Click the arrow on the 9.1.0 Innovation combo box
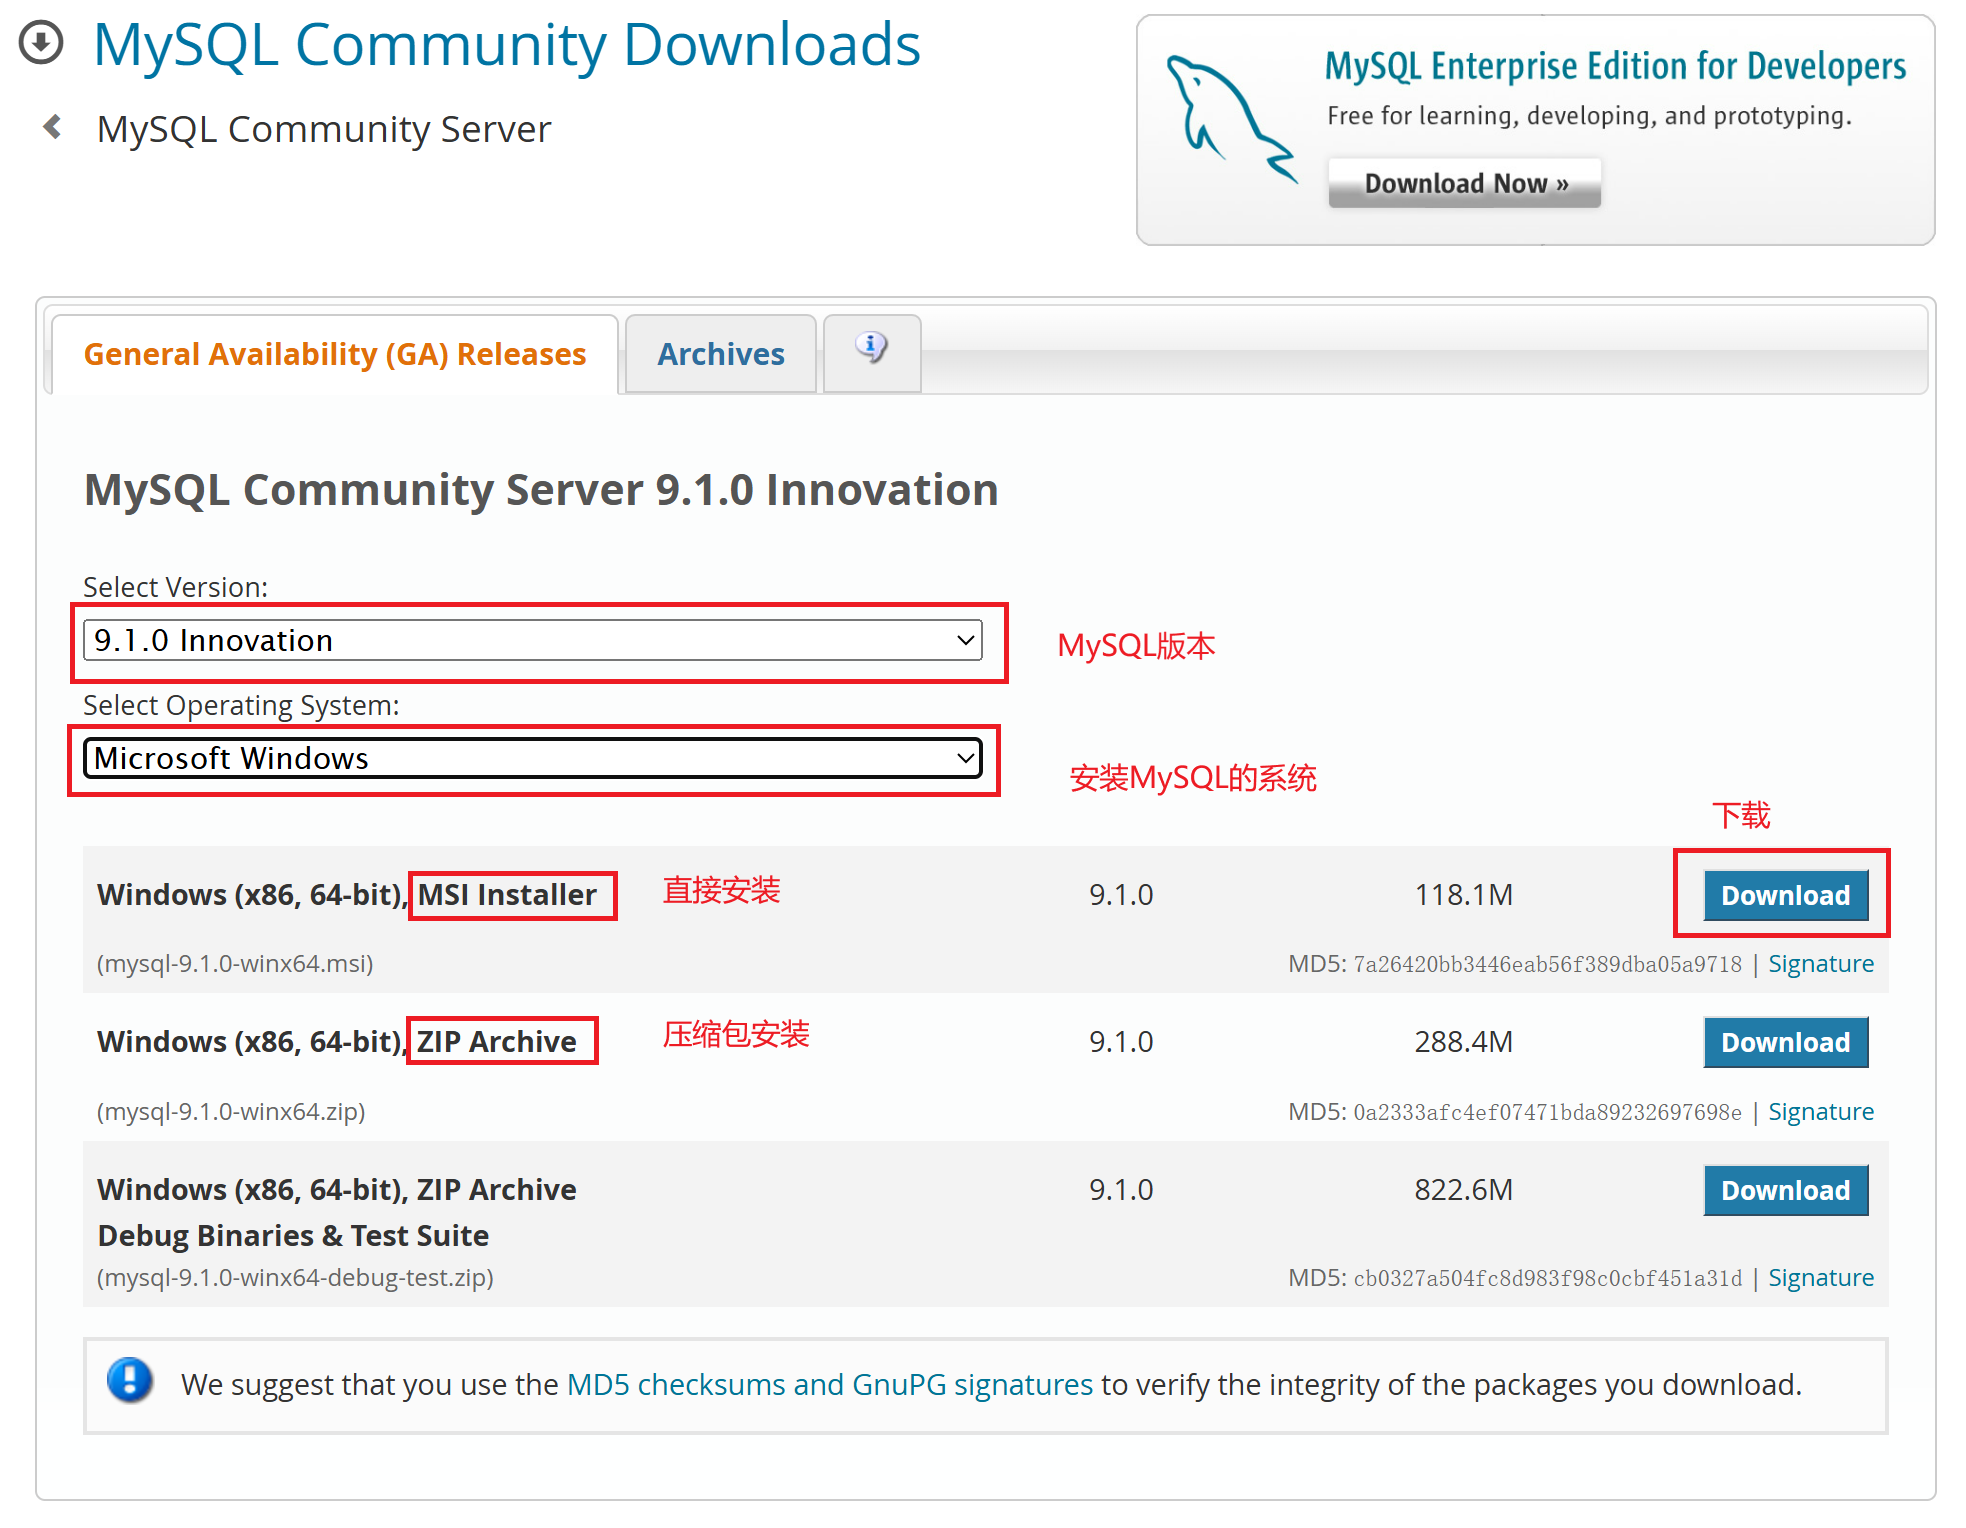 965,640
